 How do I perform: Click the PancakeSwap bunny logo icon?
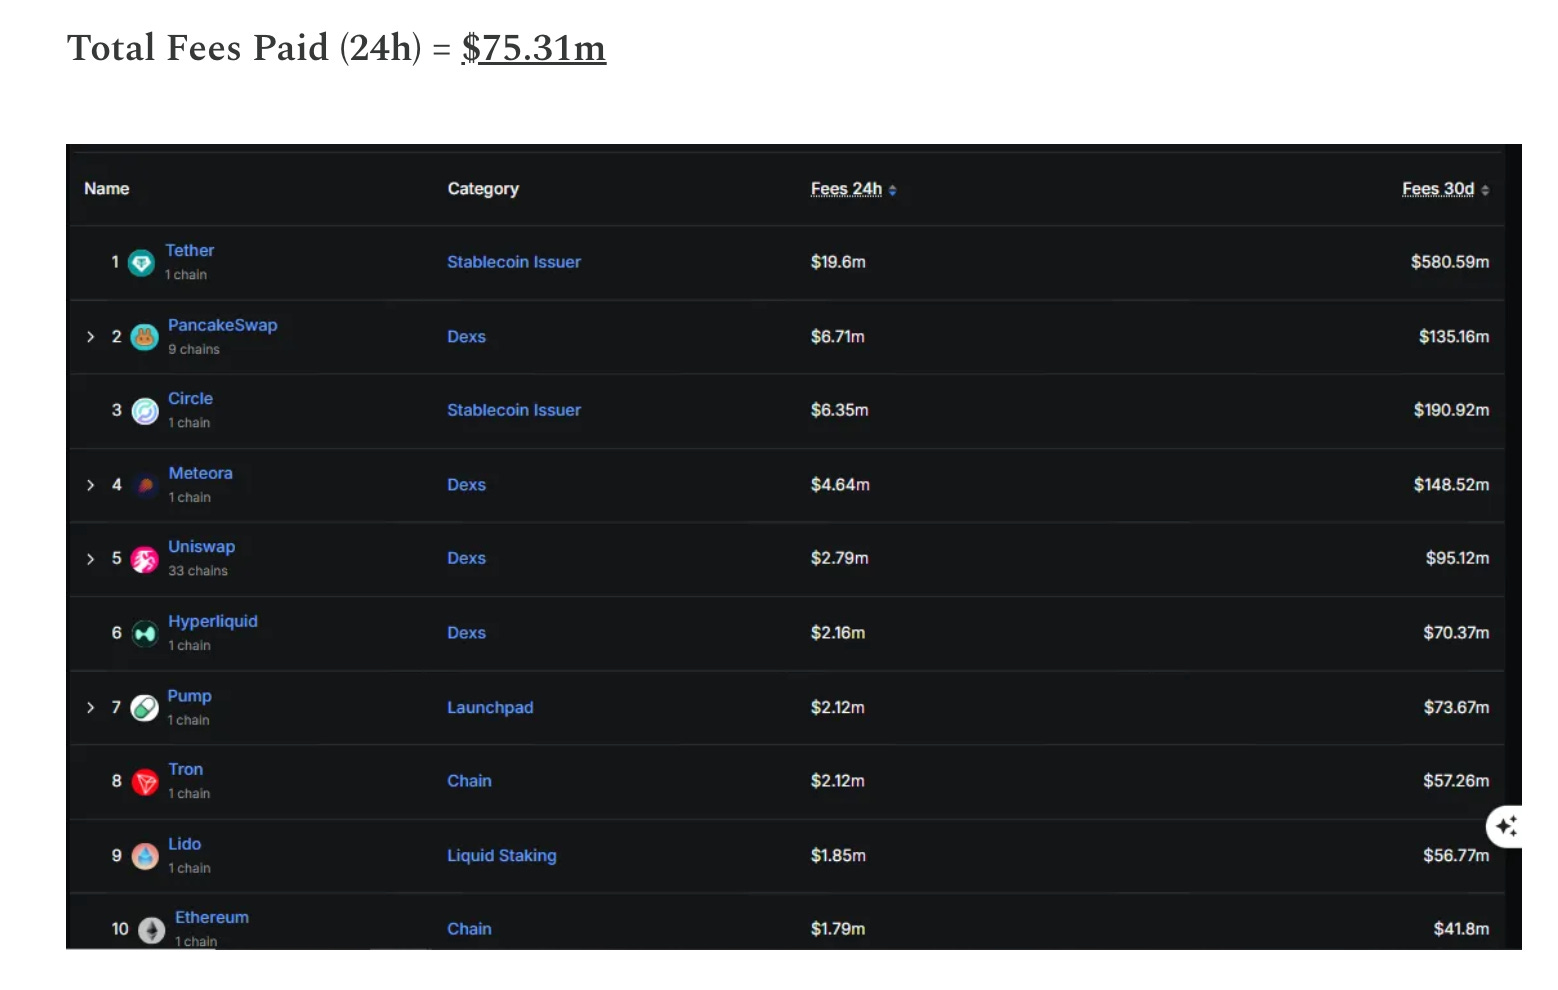coord(145,338)
